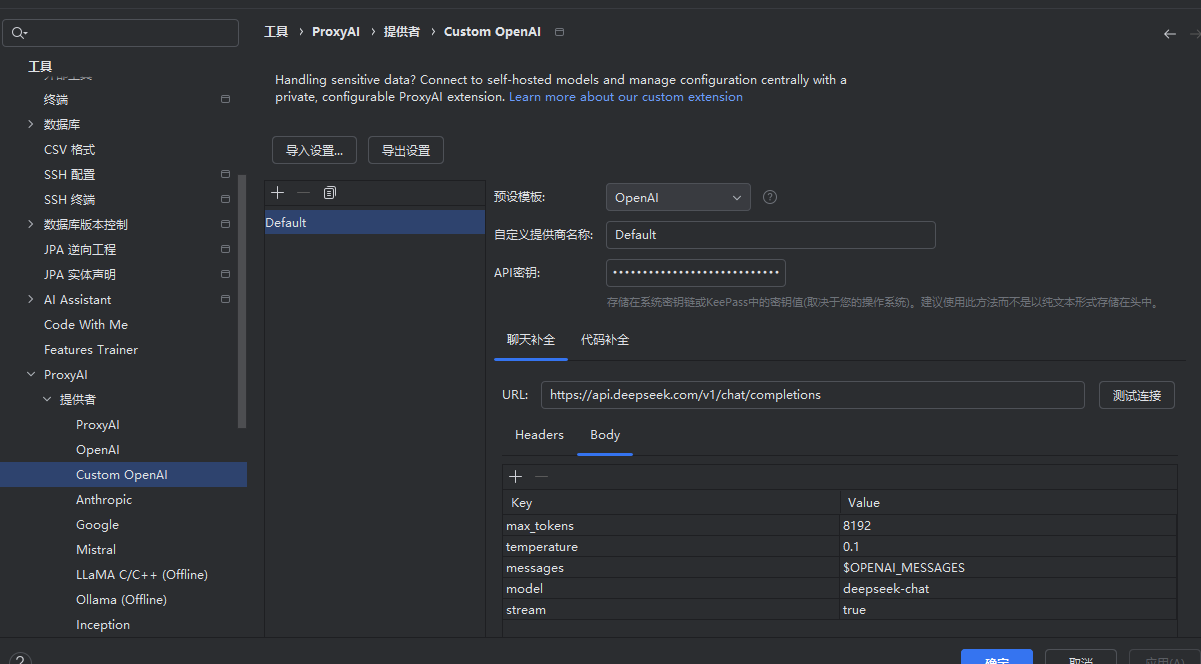1201x664 pixels.
Task: Open the help question mark at bottom left
Action: [21, 659]
